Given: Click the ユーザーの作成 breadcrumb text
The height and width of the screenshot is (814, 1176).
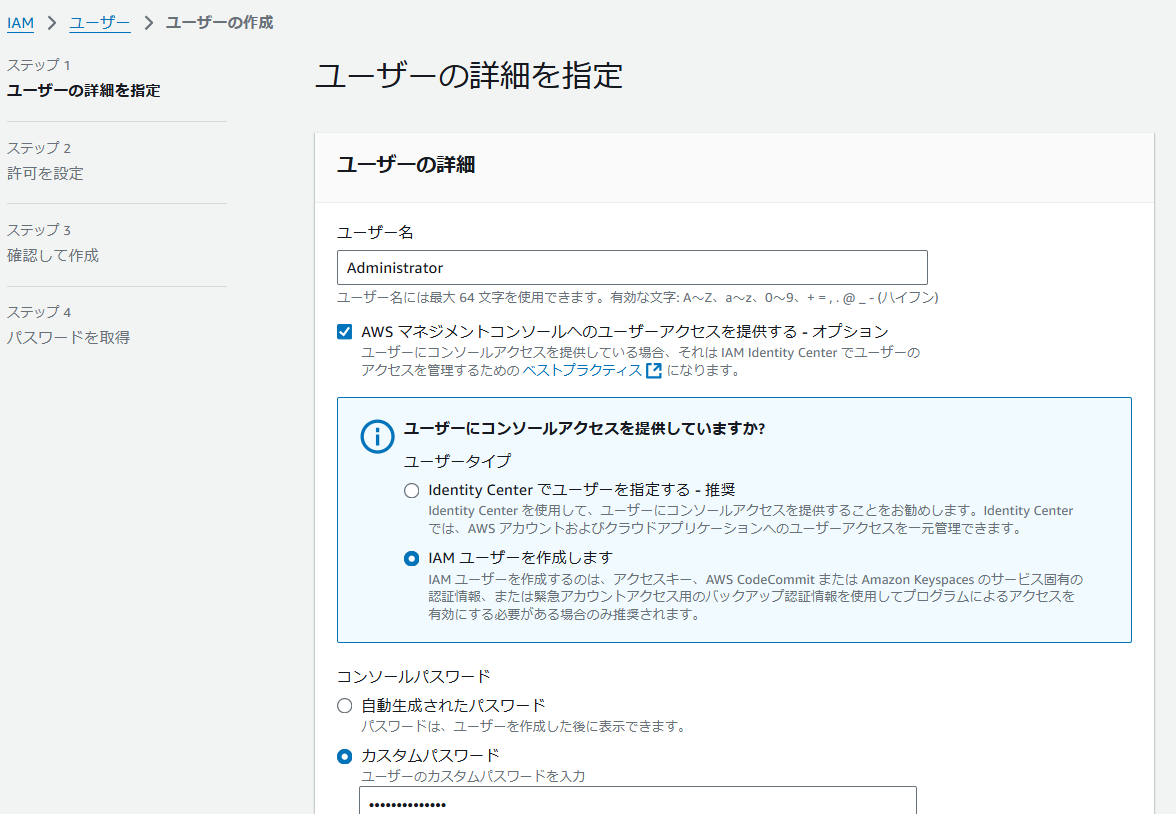Looking at the screenshot, I should 219,23.
